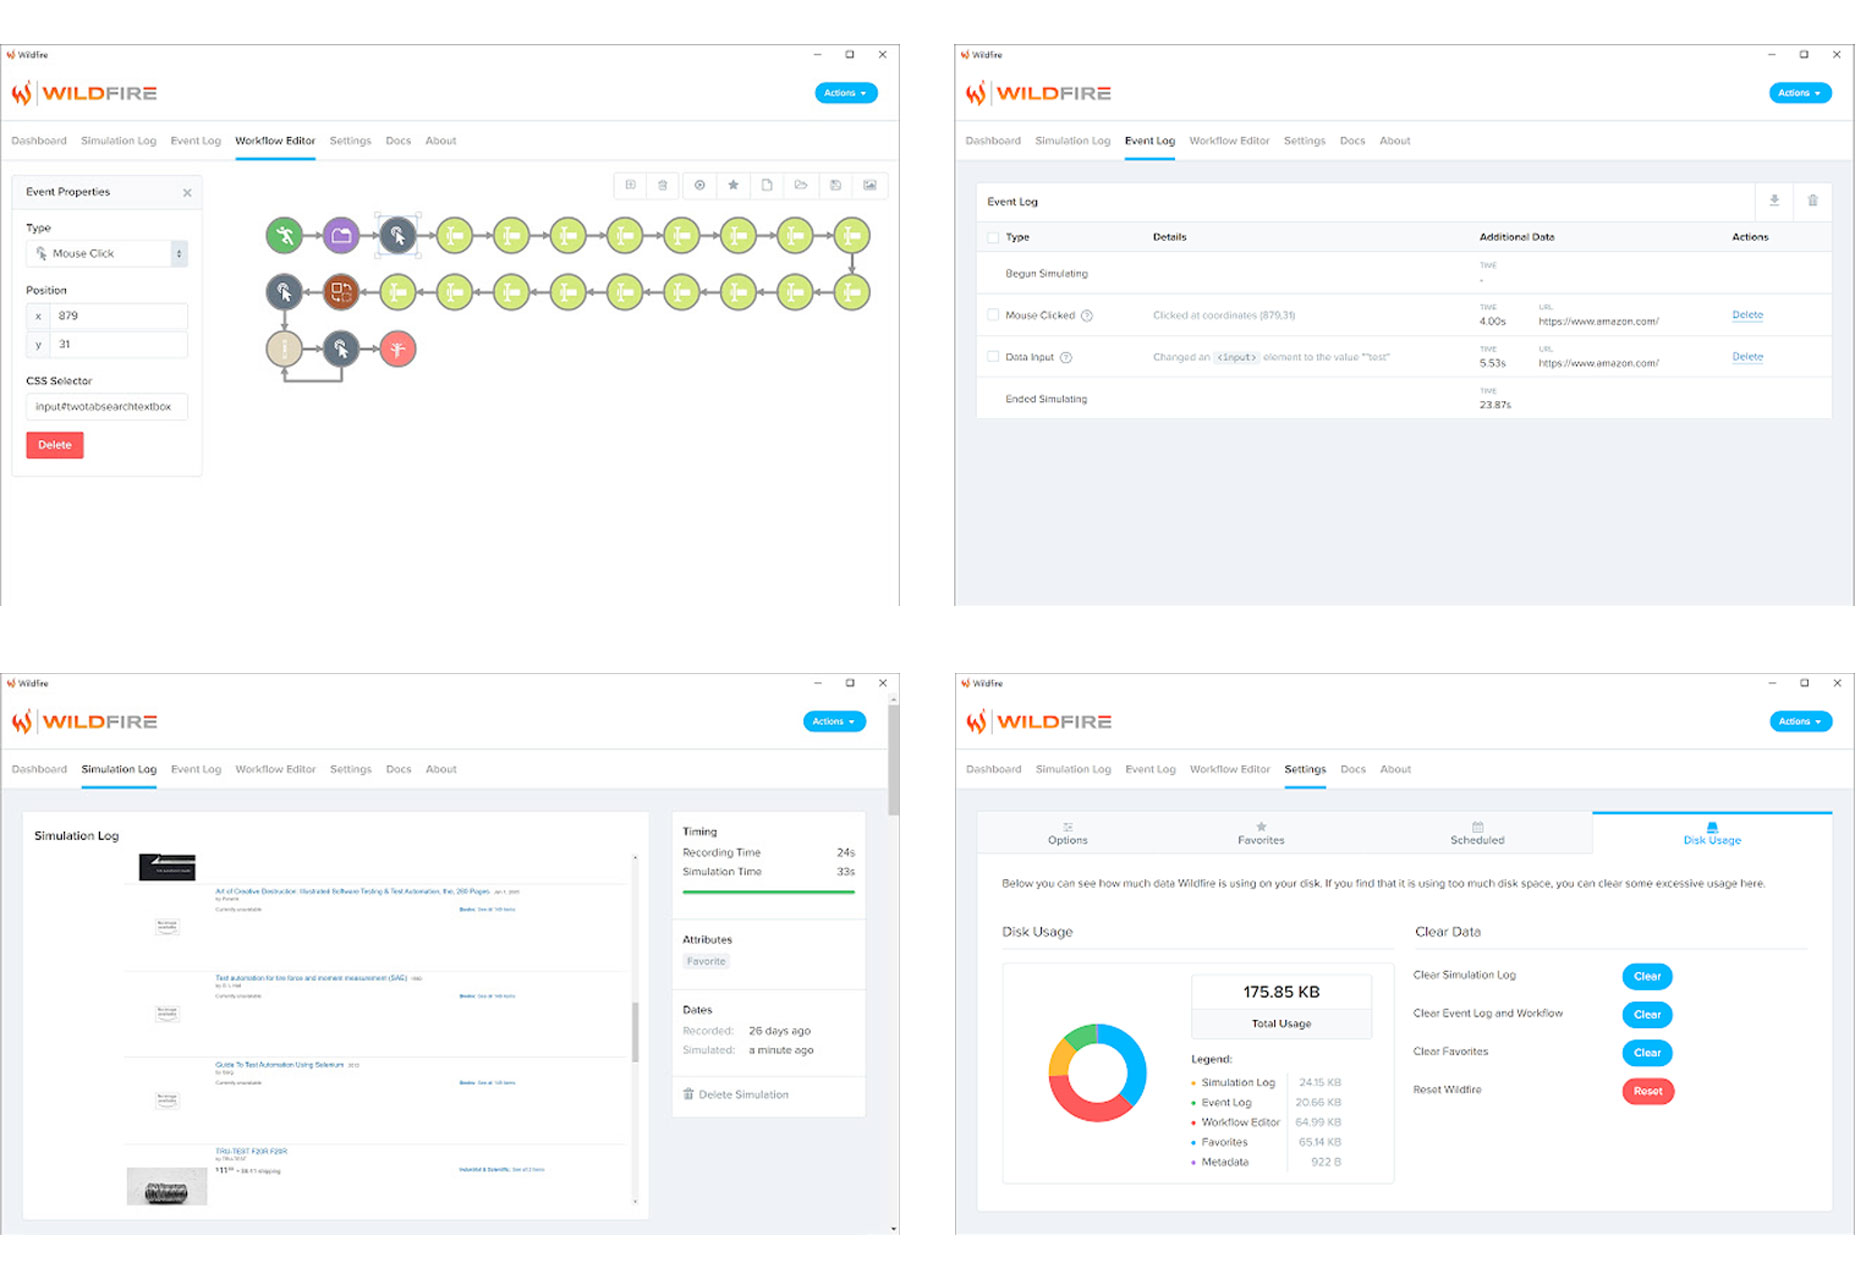The width and height of the screenshot is (1856, 1280).
Task: Click the record icon in workflow editor toolbar
Action: [700, 185]
